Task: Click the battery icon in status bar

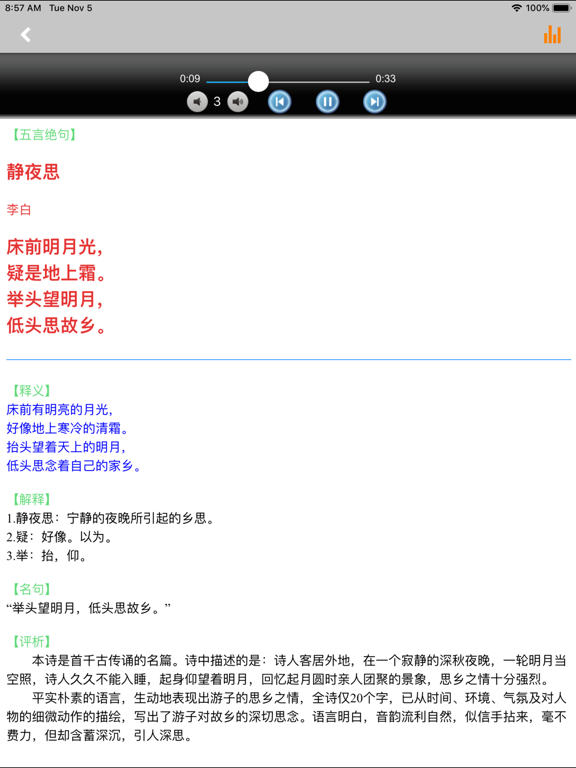Action: tap(562, 8)
